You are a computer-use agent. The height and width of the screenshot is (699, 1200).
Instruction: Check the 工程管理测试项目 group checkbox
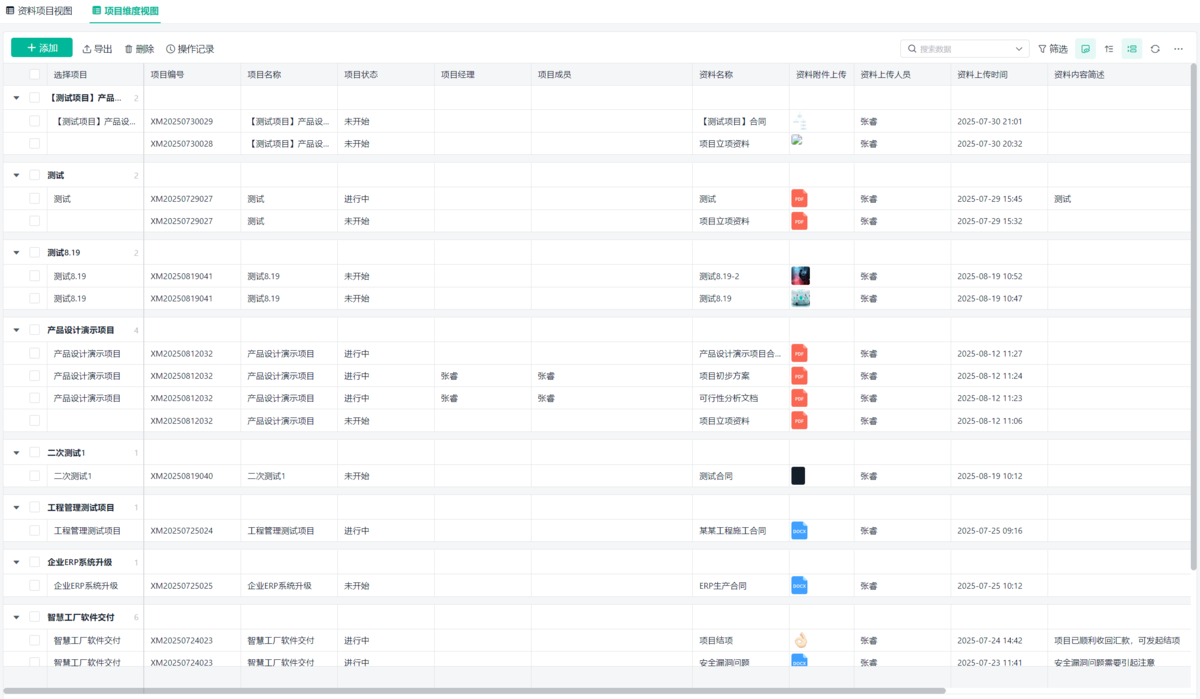point(34,507)
